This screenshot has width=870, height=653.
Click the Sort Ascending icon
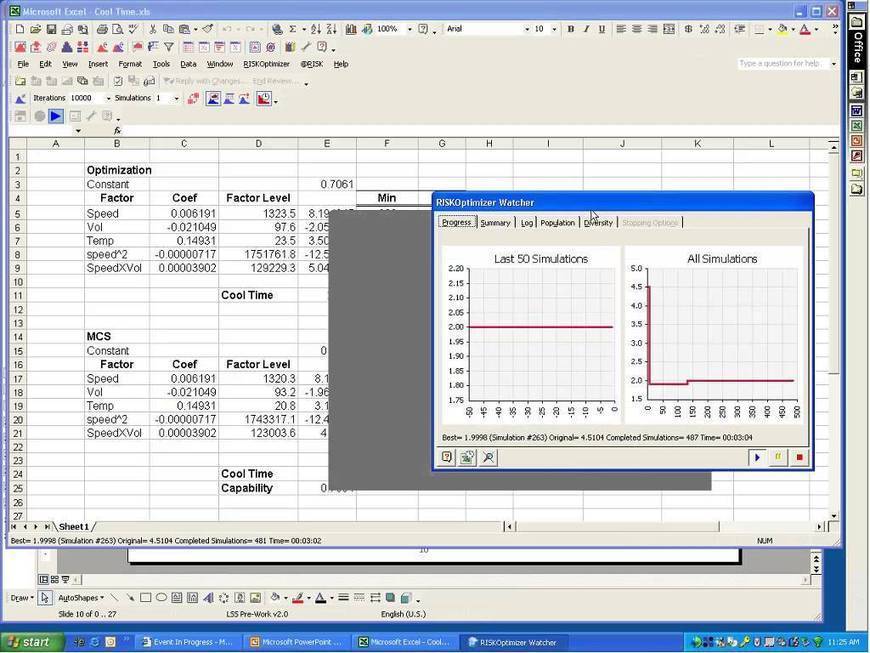317,30
